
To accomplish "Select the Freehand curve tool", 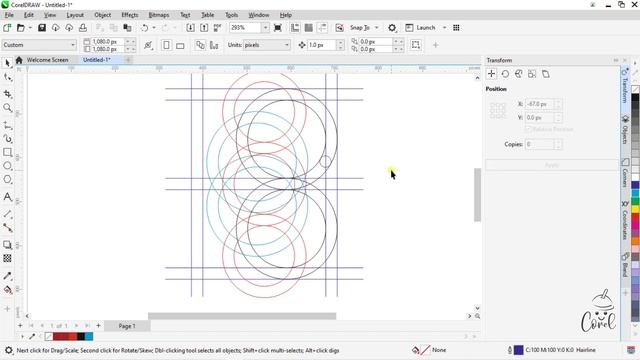I will pos(7,125).
